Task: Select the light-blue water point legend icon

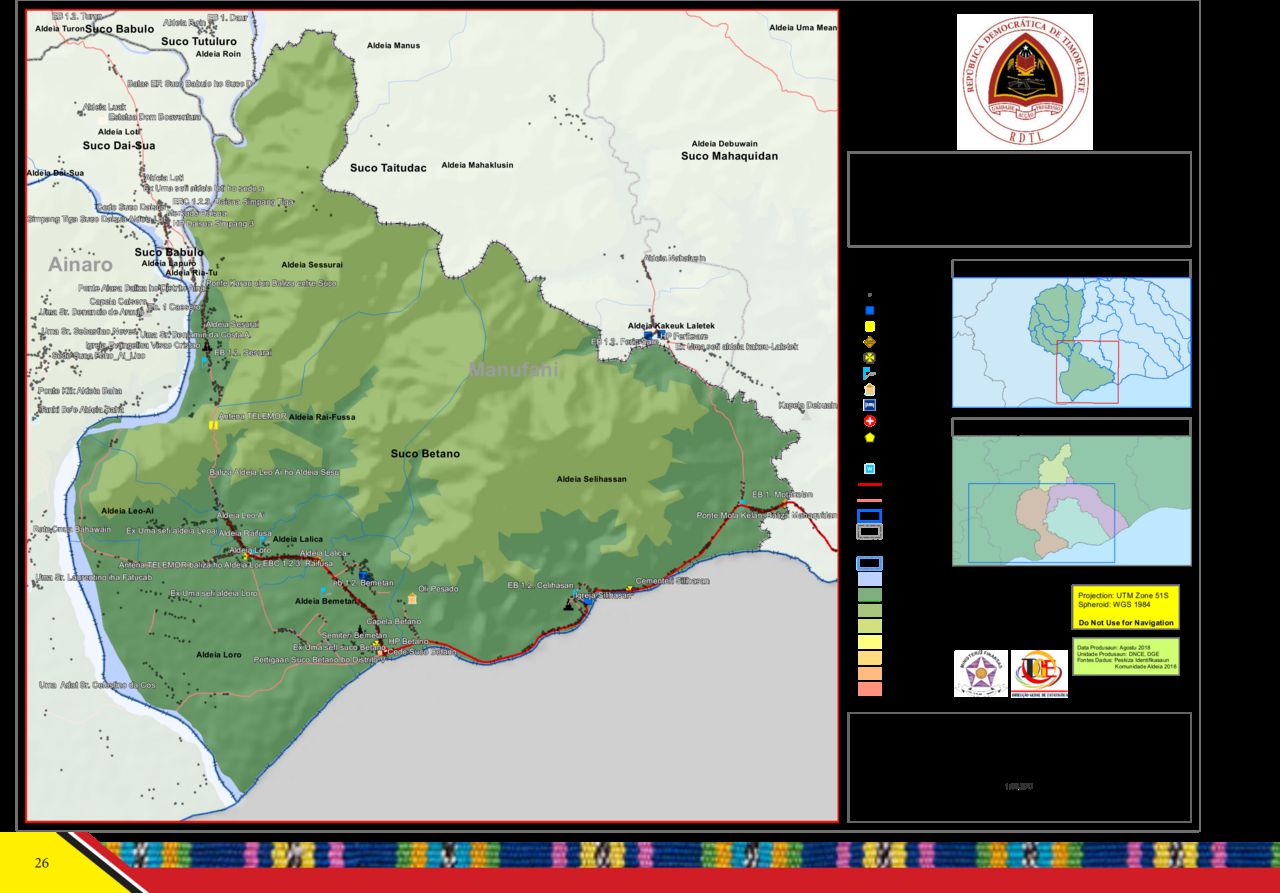Action: [x=870, y=468]
